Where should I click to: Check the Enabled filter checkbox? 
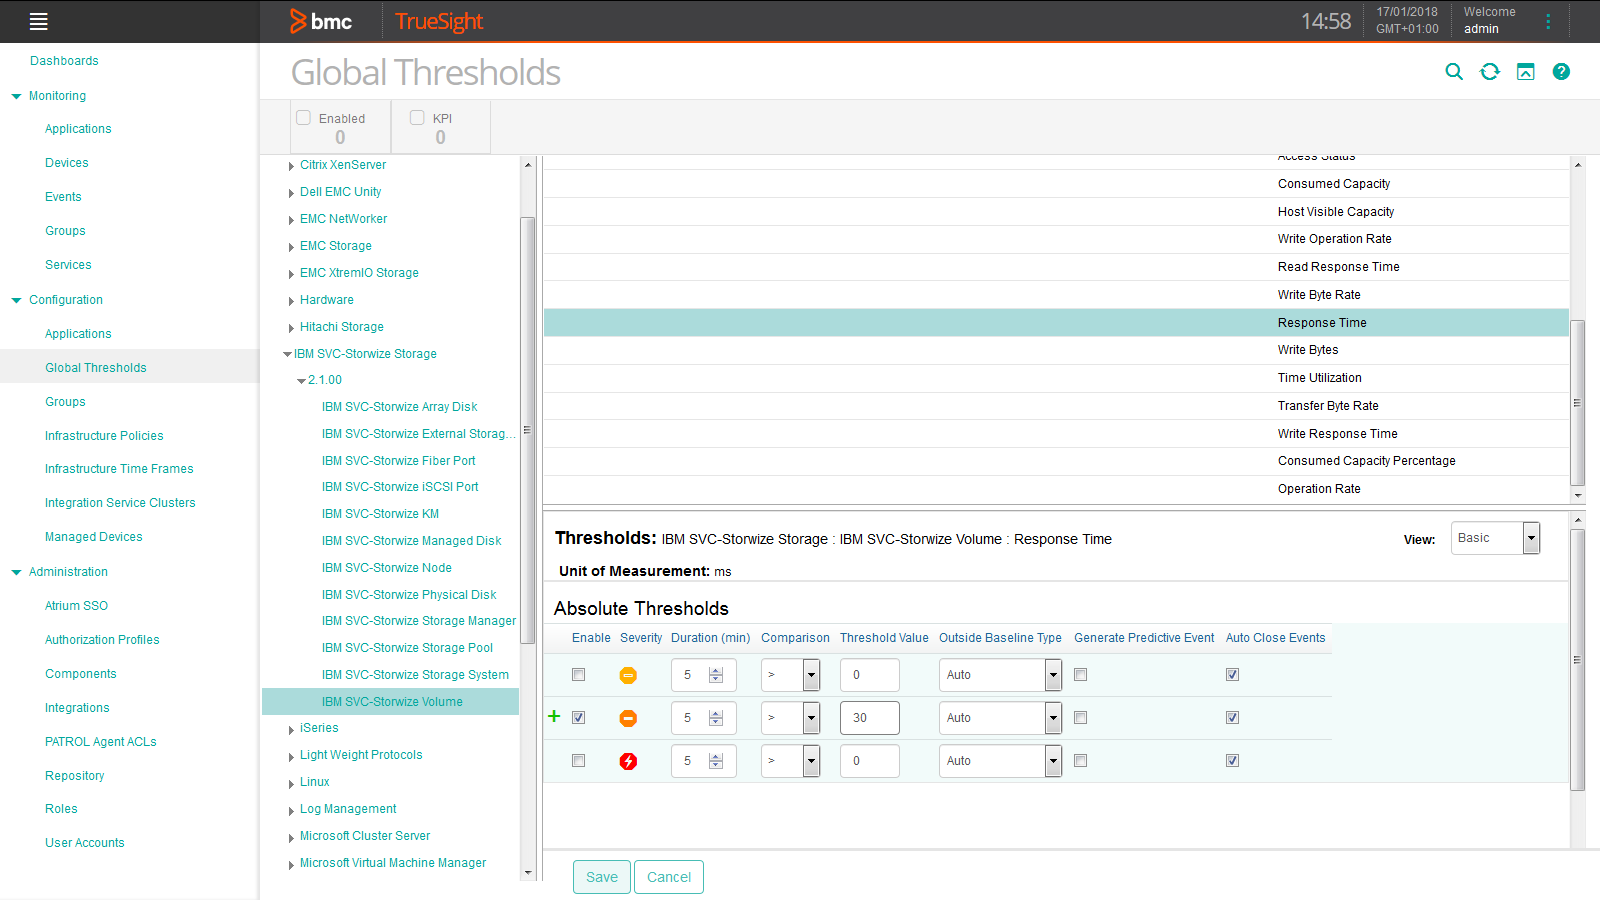(x=303, y=117)
